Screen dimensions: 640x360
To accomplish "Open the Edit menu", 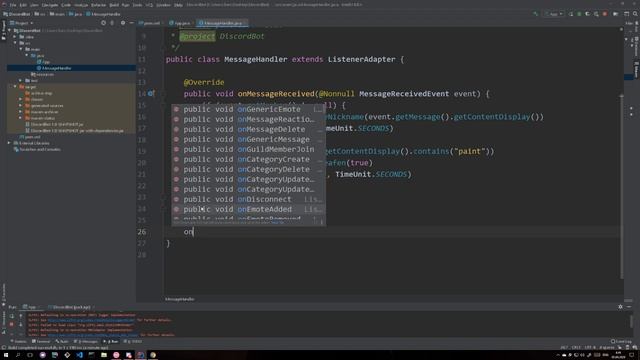I will coord(23,5).
